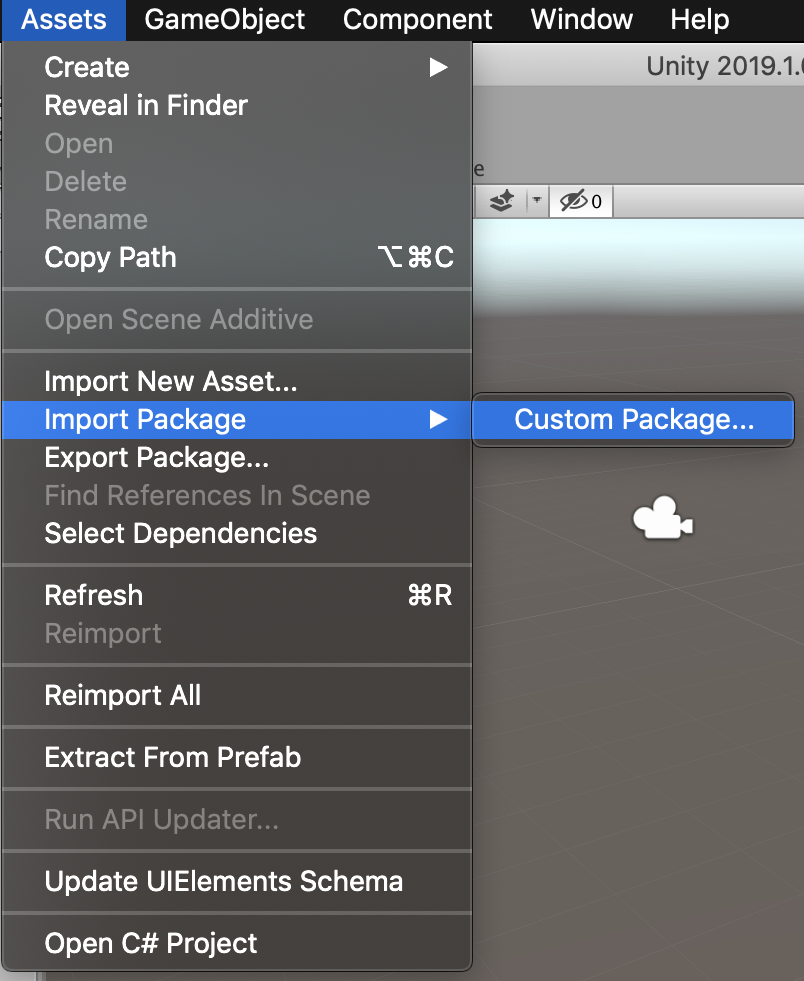Image resolution: width=804 pixels, height=981 pixels.
Task: Open the Help menu
Action: click(699, 19)
